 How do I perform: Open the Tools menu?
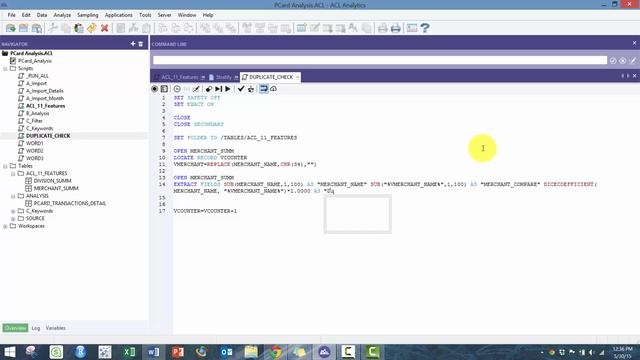click(145, 15)
